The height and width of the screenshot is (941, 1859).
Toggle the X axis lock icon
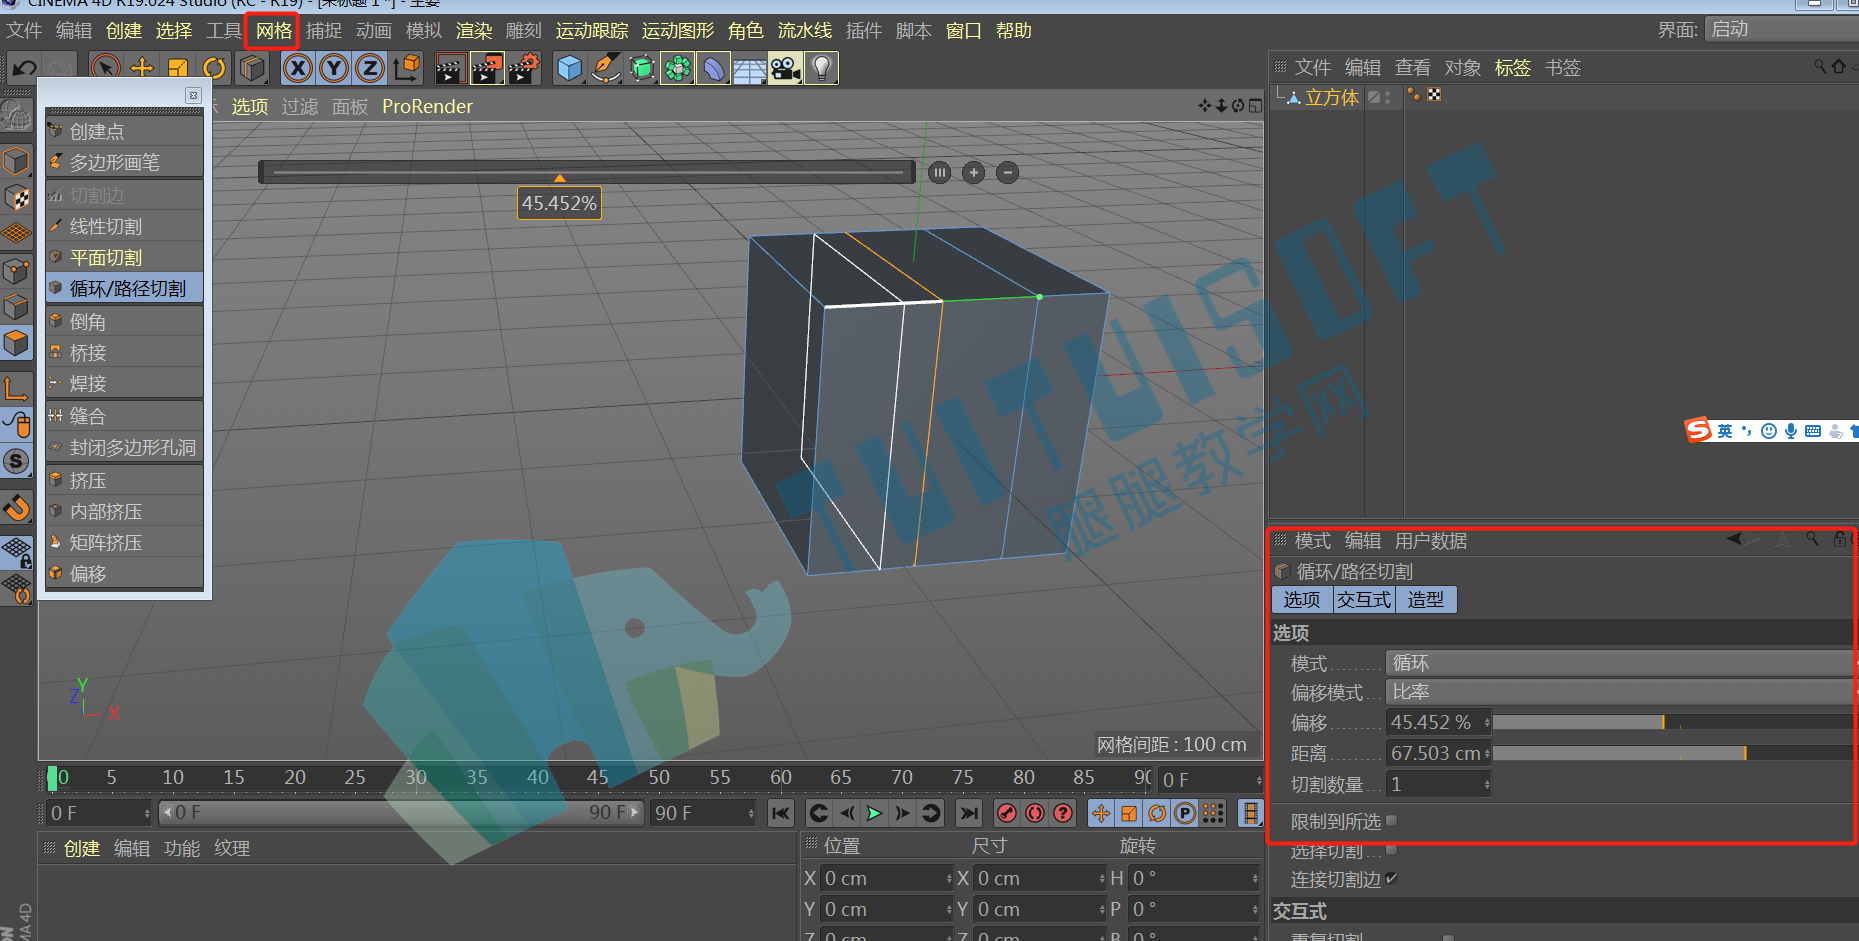click(x=297, y=68)
